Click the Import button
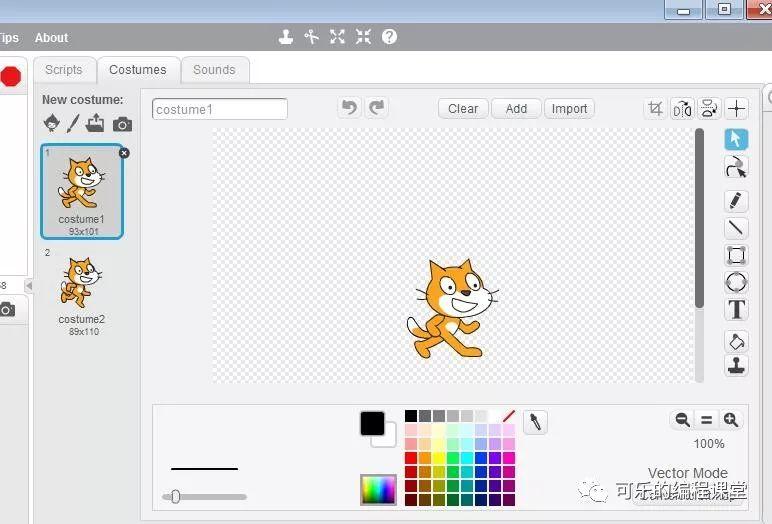This screenshot has height=524, width=772. tap(569, 108)
